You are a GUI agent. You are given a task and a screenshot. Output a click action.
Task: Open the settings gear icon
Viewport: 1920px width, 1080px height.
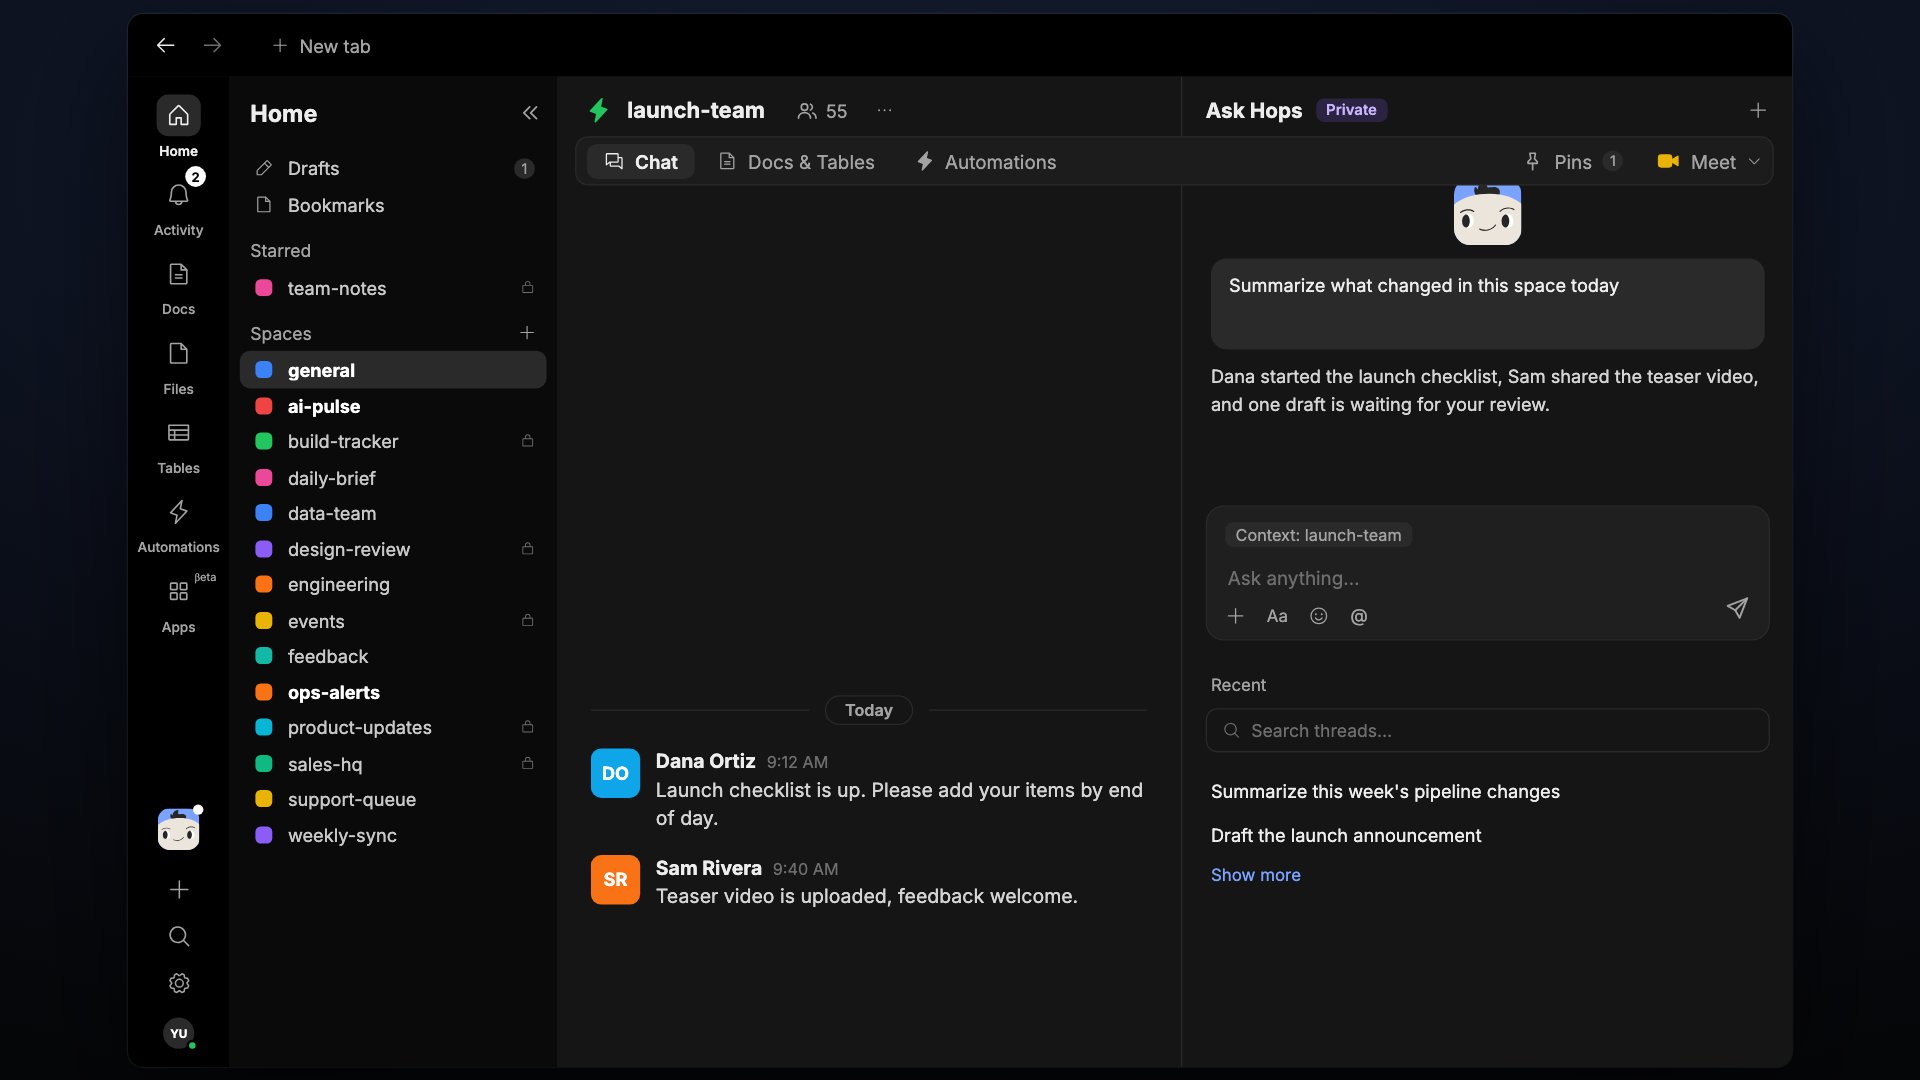tap(179, 983)
